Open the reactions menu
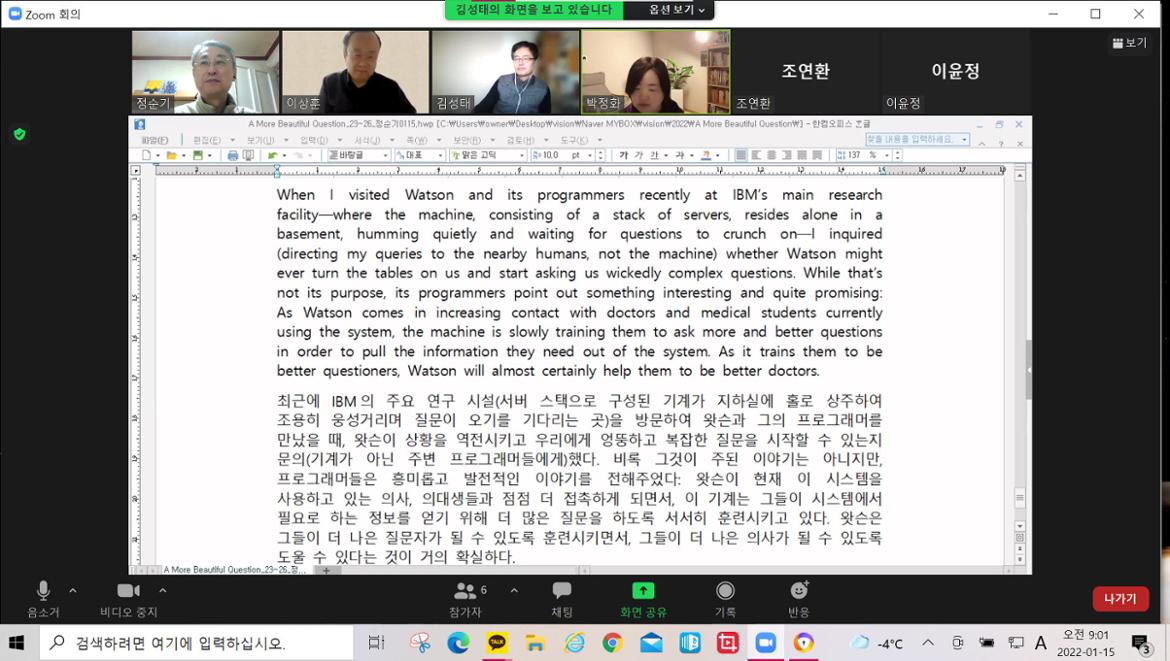 pyautogui.click(x=798, y=597)
